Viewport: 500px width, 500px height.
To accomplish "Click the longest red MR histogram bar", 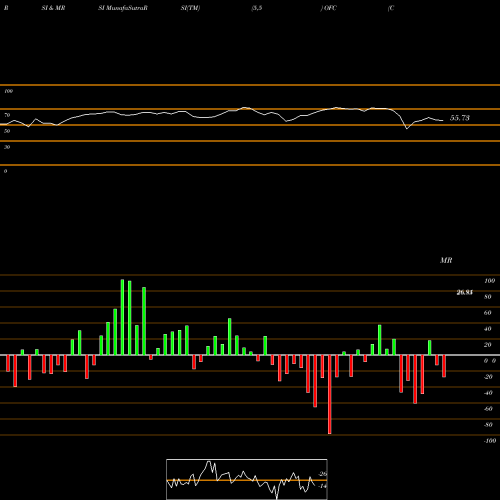I will (x=330, y=394).
